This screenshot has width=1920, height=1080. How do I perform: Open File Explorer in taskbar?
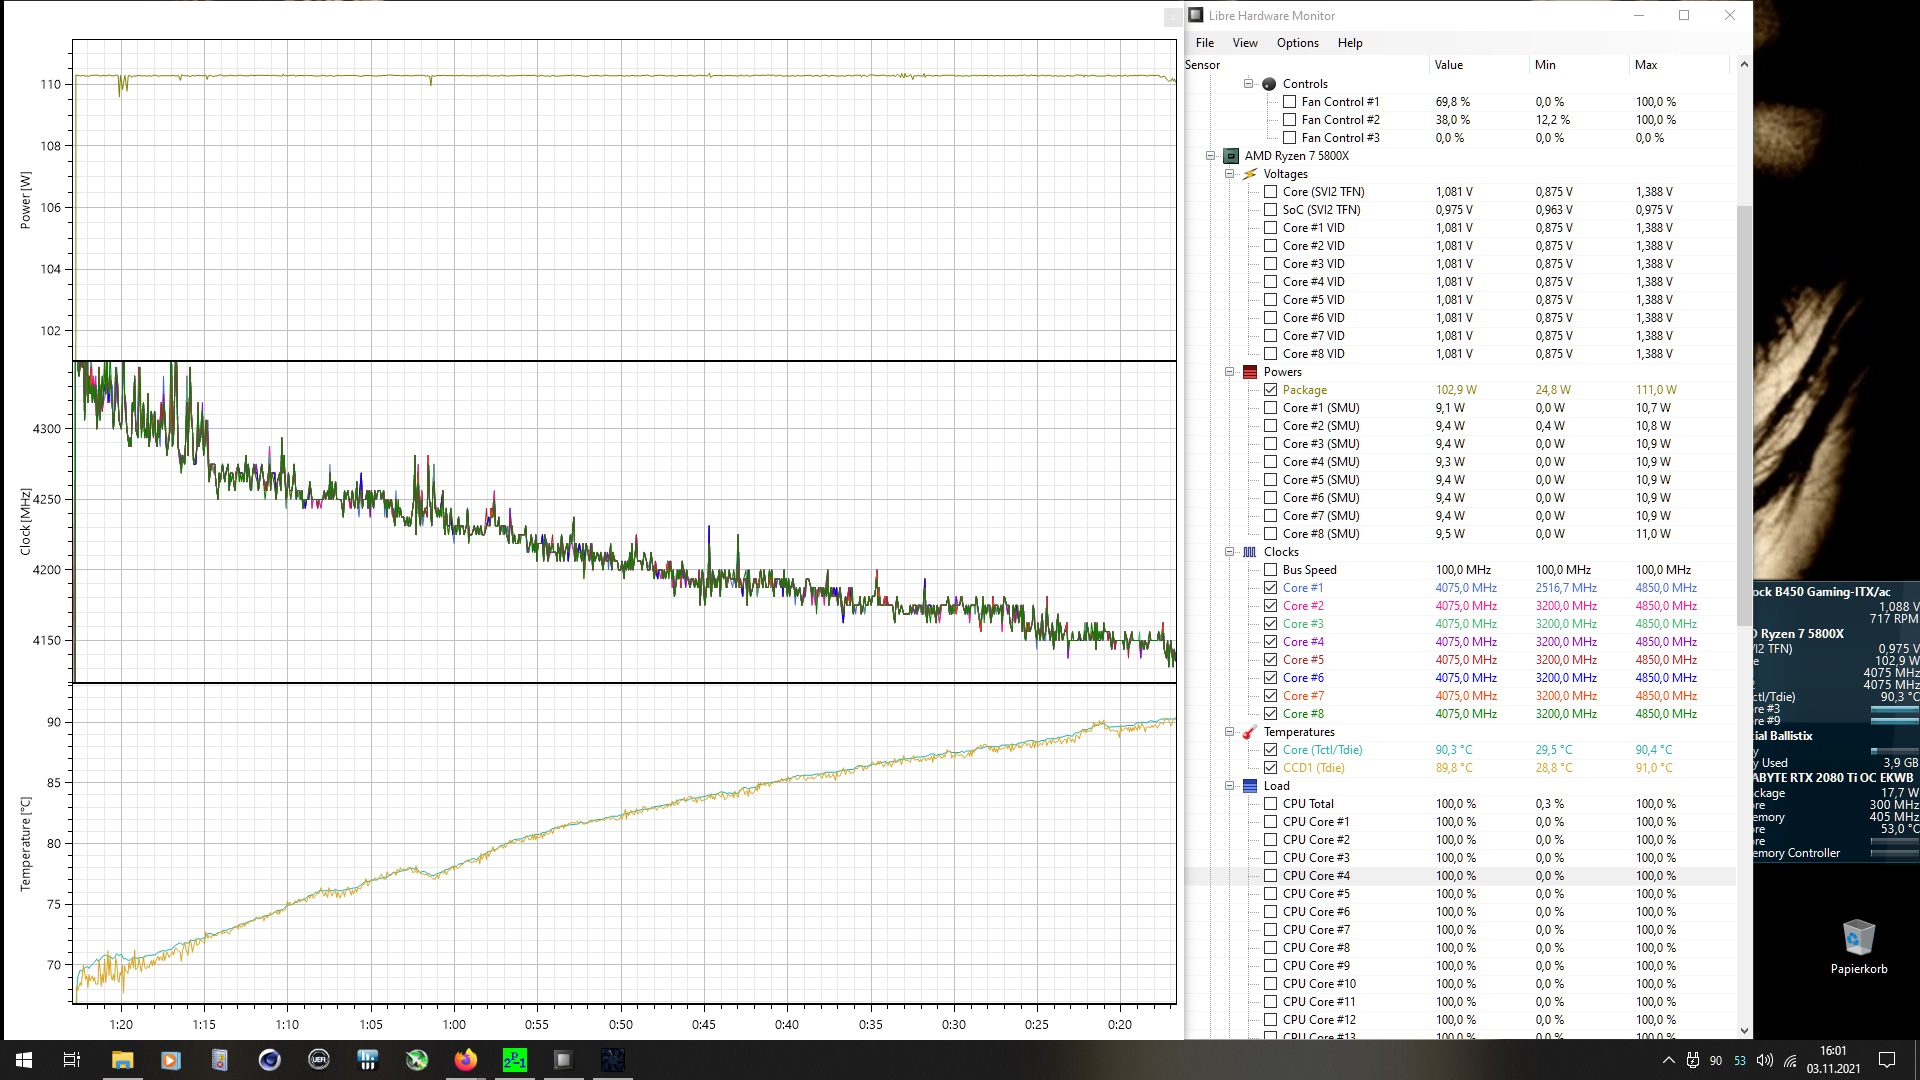122,1060
